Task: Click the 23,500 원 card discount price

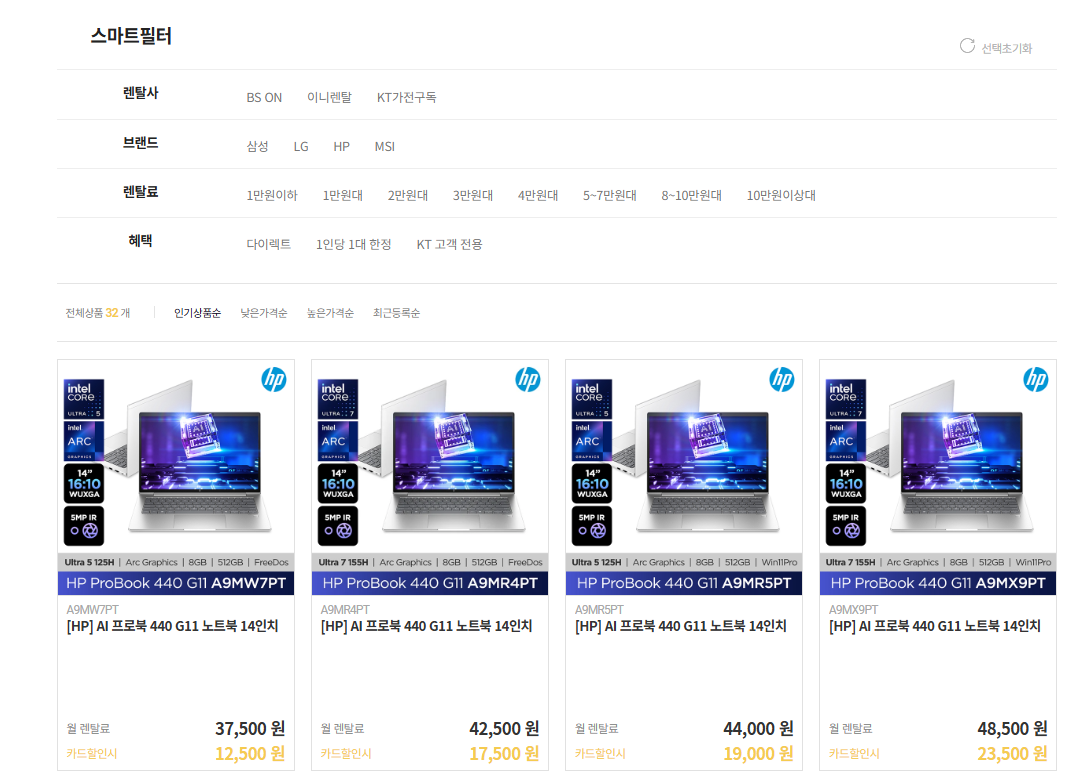Action: pyautogui.click(x=1012, y=754)
